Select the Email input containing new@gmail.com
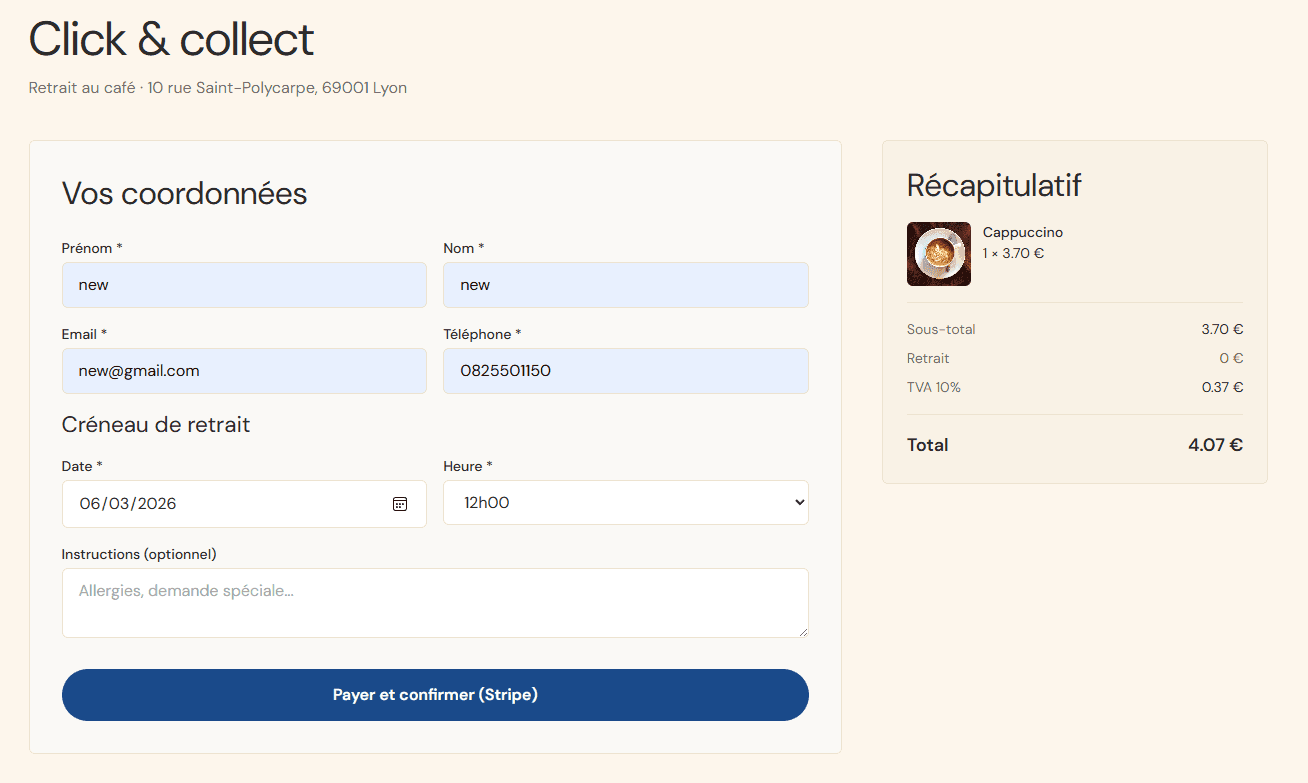1308x783 pixels. (244, 371)
